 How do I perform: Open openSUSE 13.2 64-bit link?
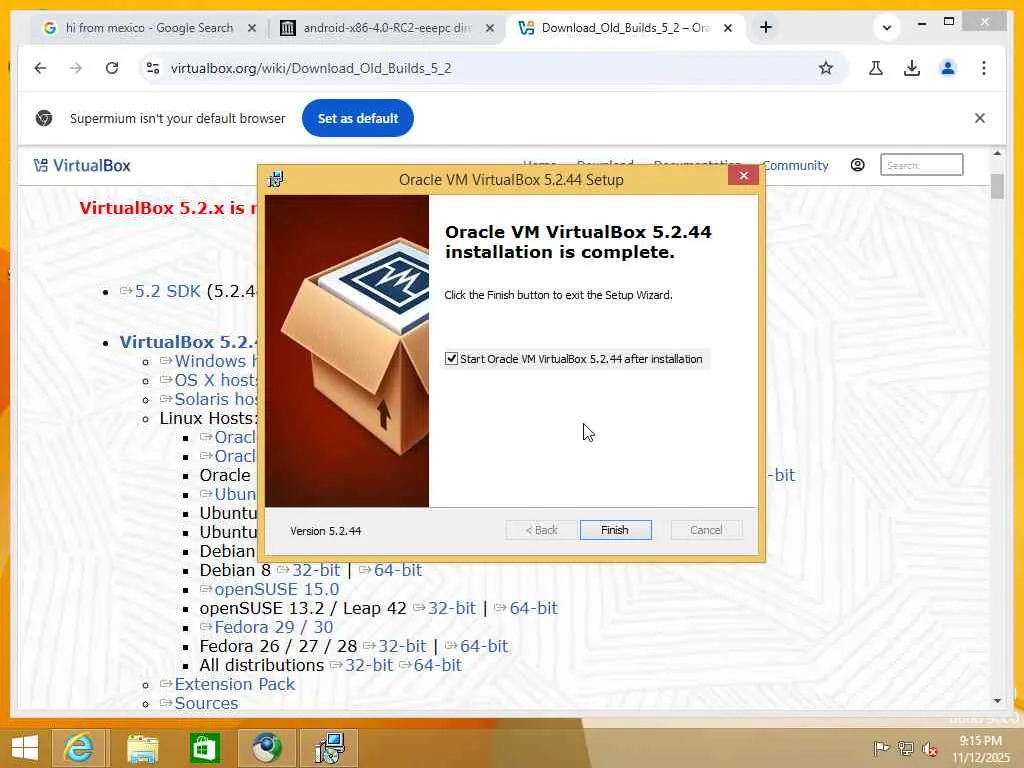(x=533, y=608)
